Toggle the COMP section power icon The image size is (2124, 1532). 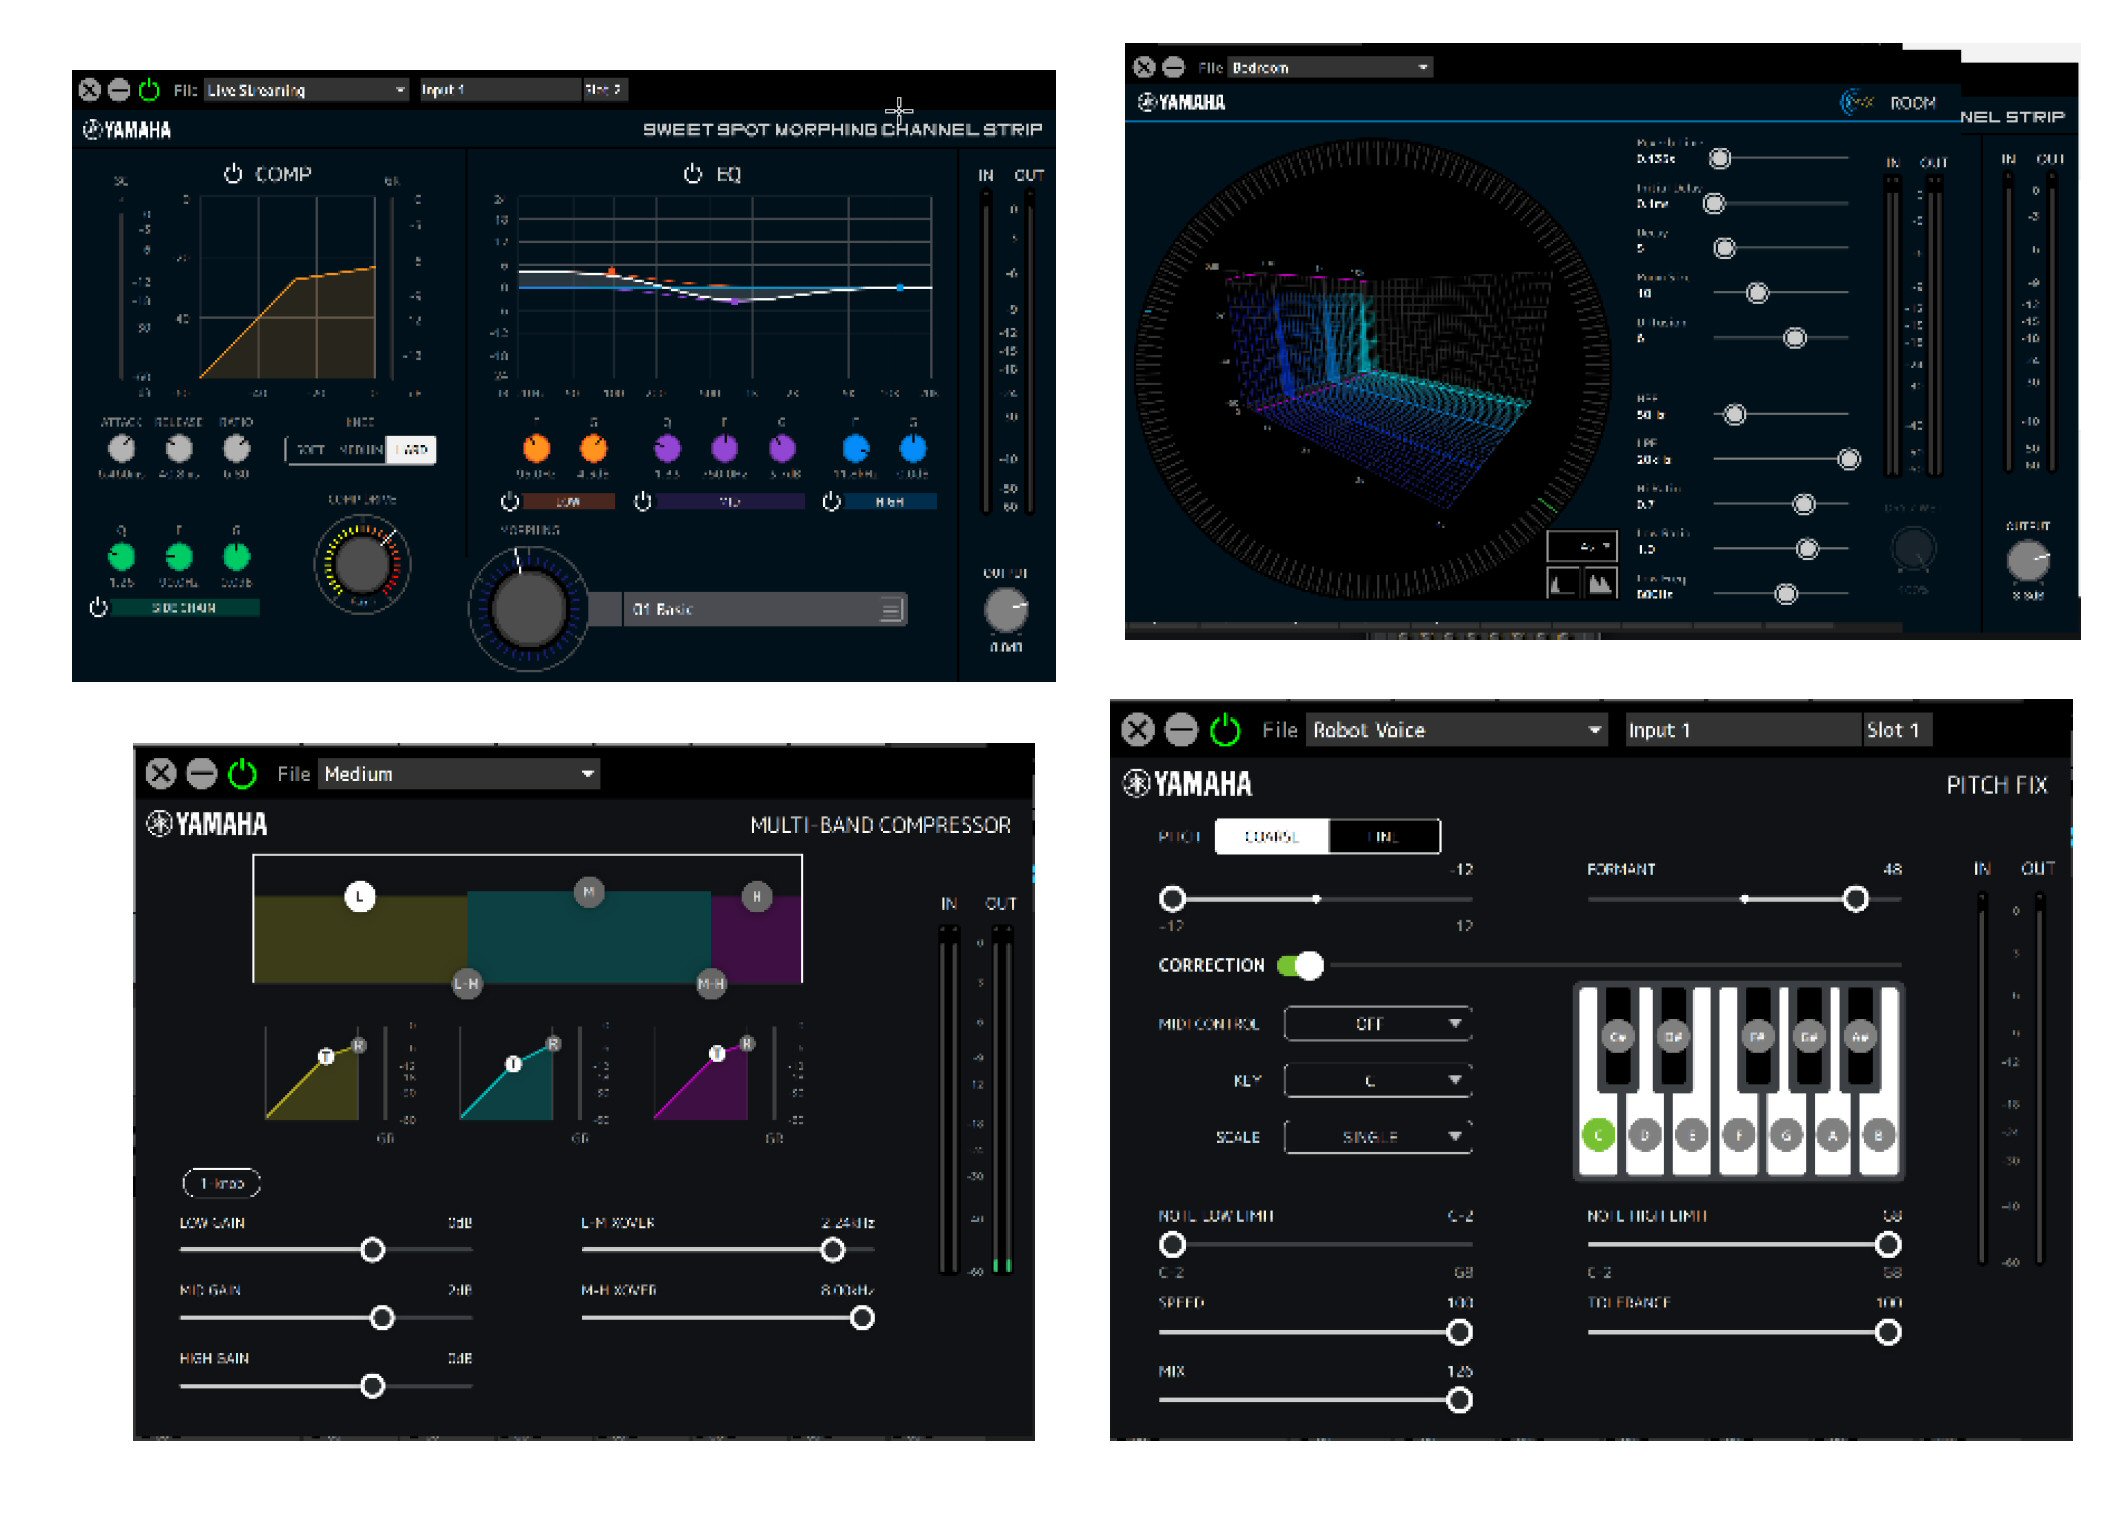(233, 173)
